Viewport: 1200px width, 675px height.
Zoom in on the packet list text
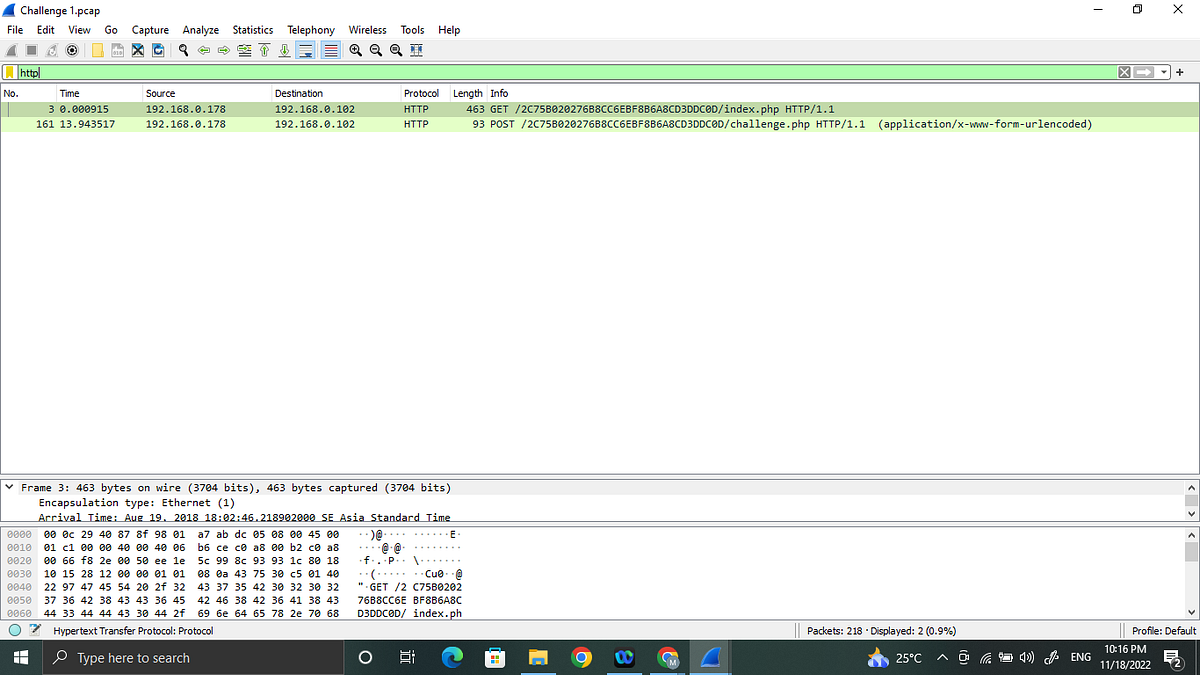point(355,50)
